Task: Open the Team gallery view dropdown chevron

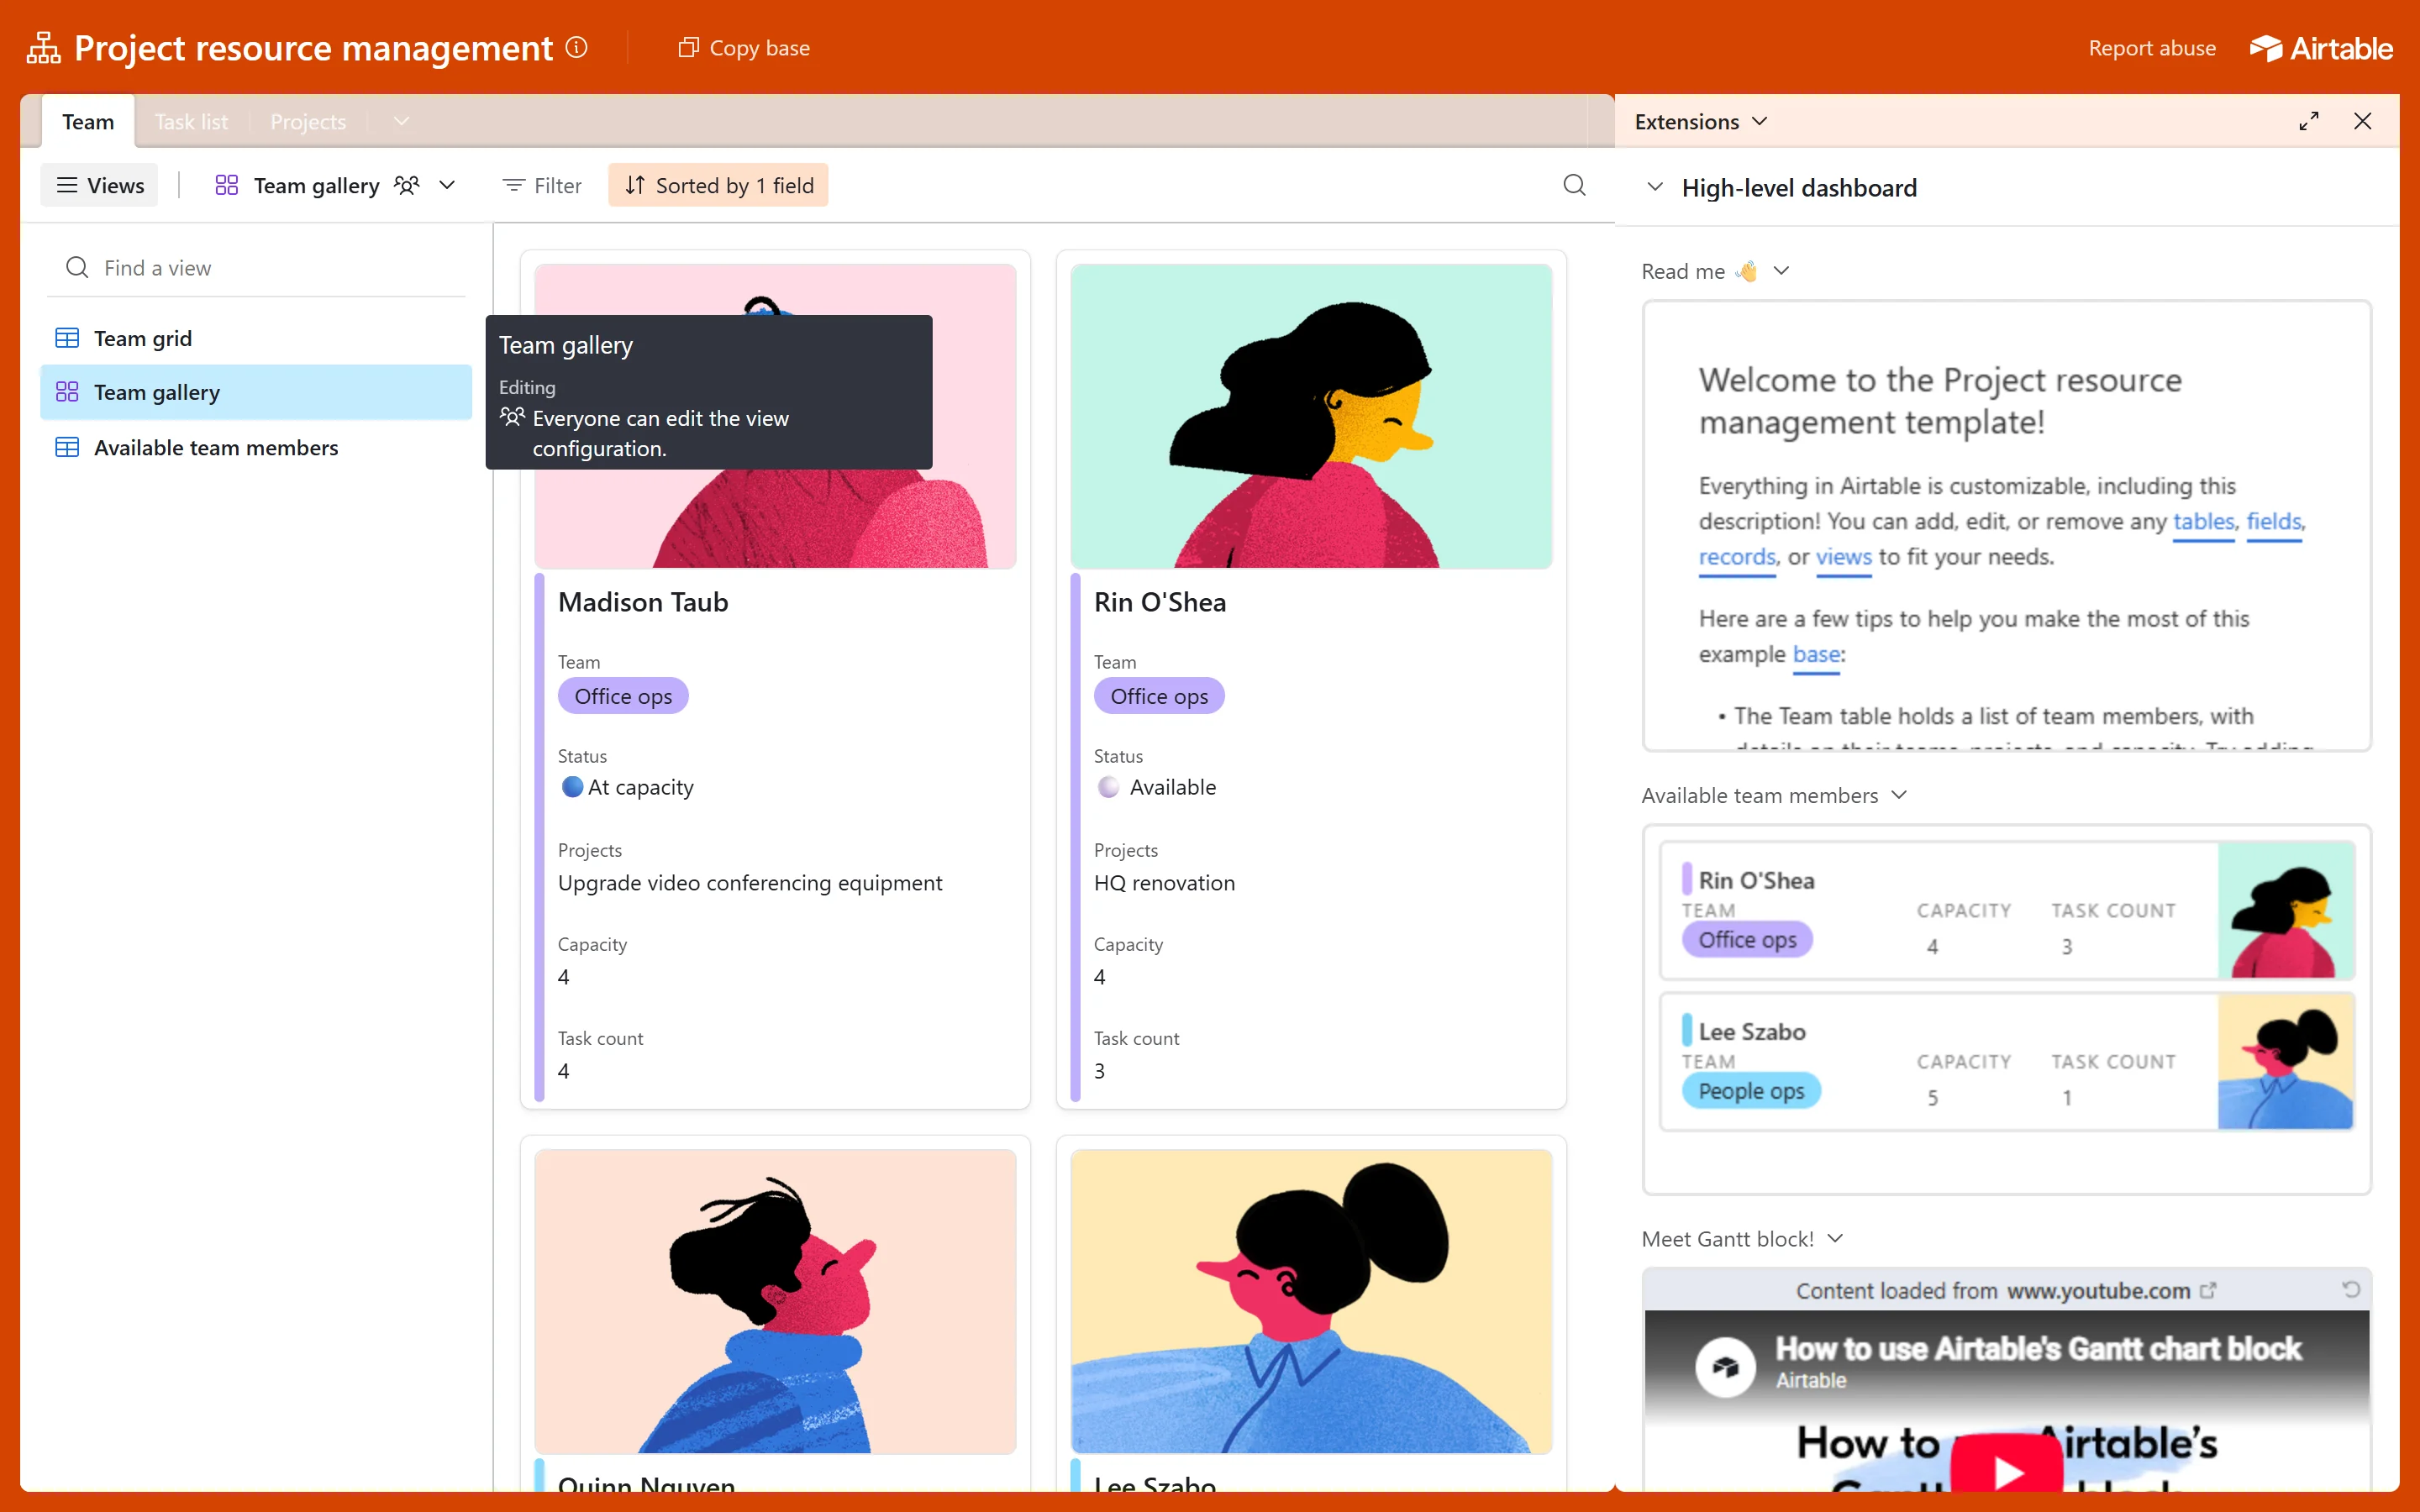Action: (x=447, y=185)
